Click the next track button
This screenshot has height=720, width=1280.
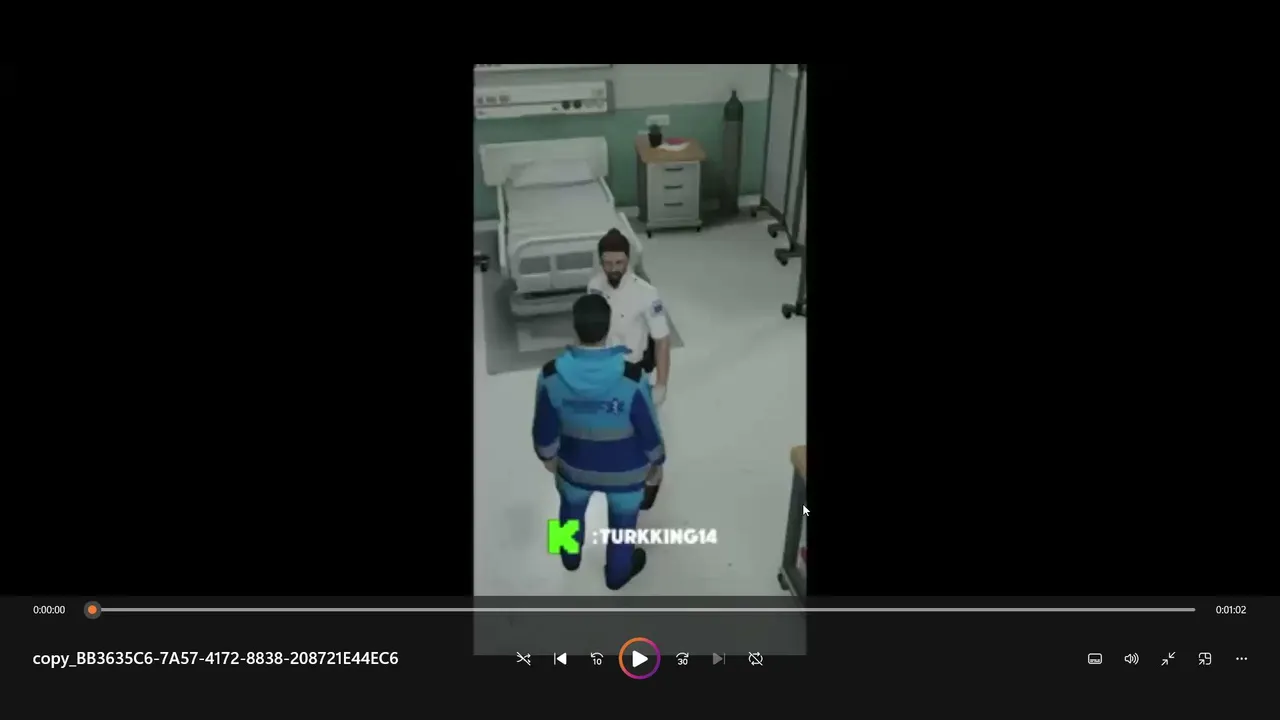pos(719,659)
